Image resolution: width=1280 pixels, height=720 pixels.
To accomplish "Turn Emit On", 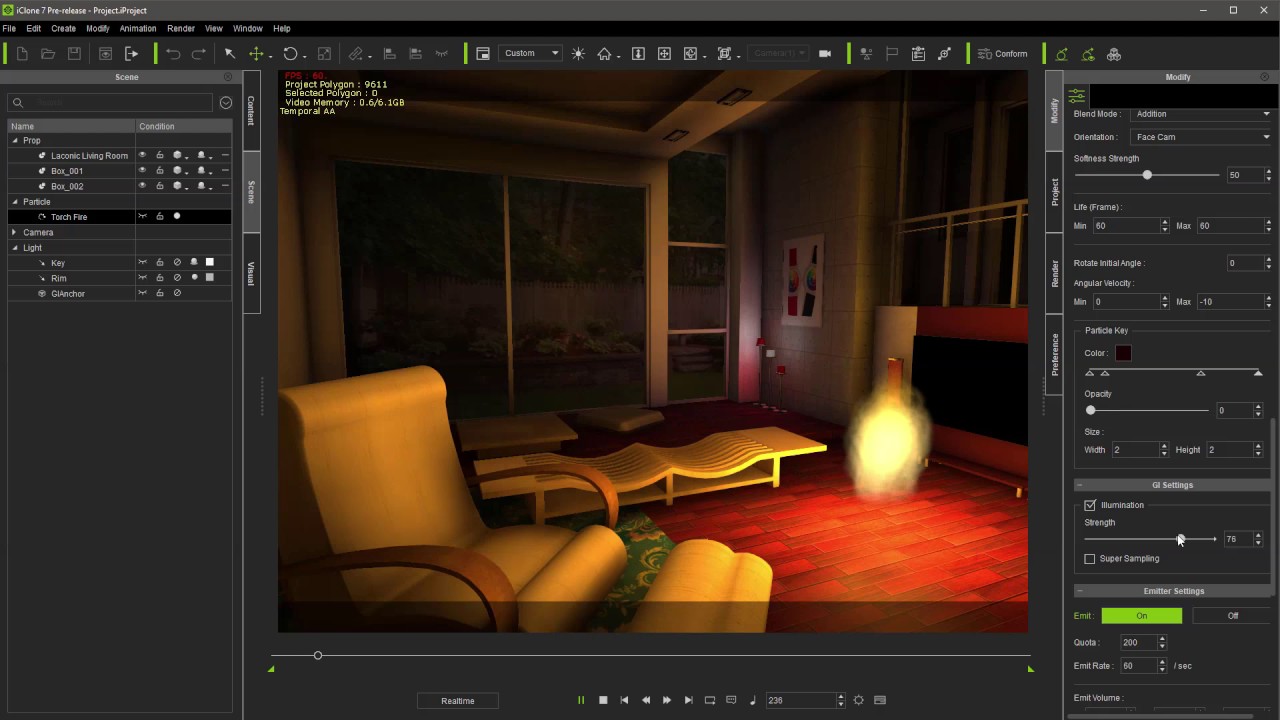I will (1141, 616).
